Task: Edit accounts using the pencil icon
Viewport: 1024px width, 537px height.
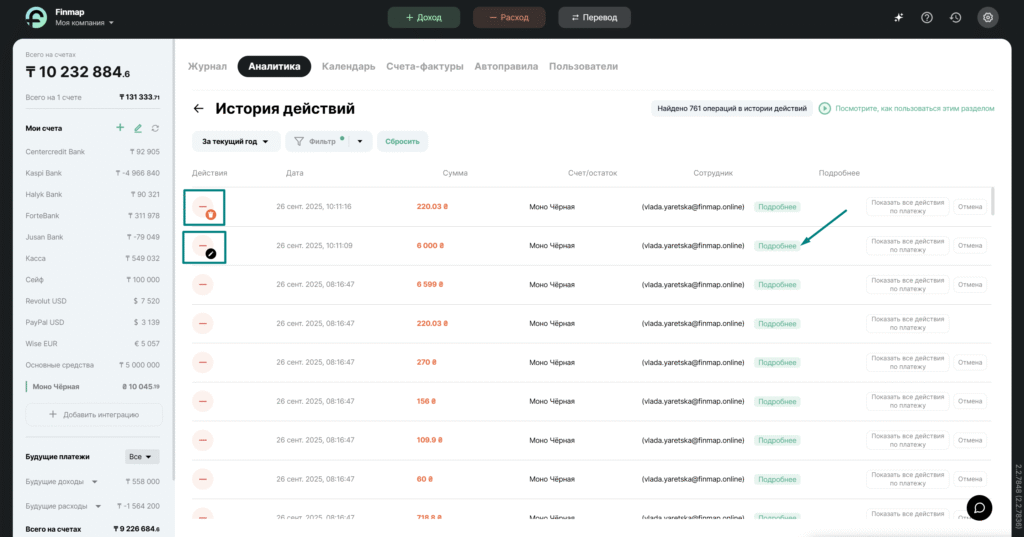Action: (138, 128)
